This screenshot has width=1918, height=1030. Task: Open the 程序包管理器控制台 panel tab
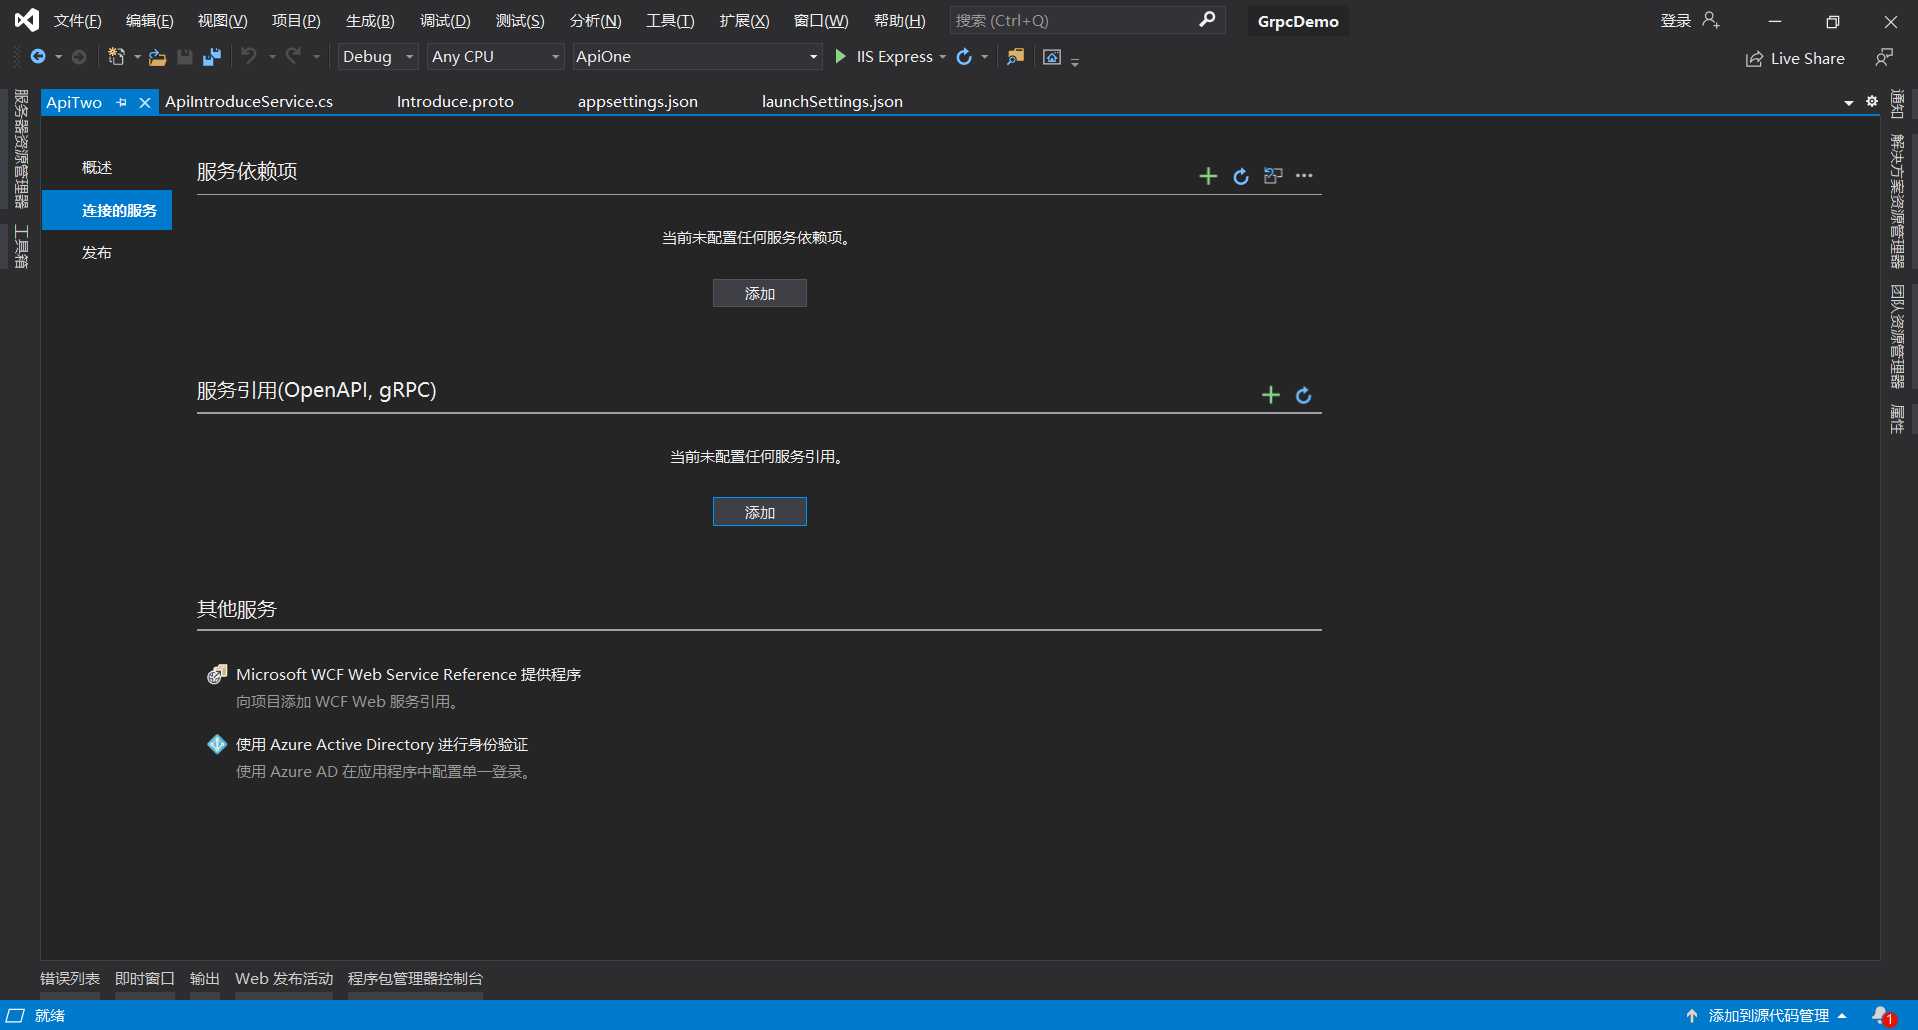click(415, 979)
